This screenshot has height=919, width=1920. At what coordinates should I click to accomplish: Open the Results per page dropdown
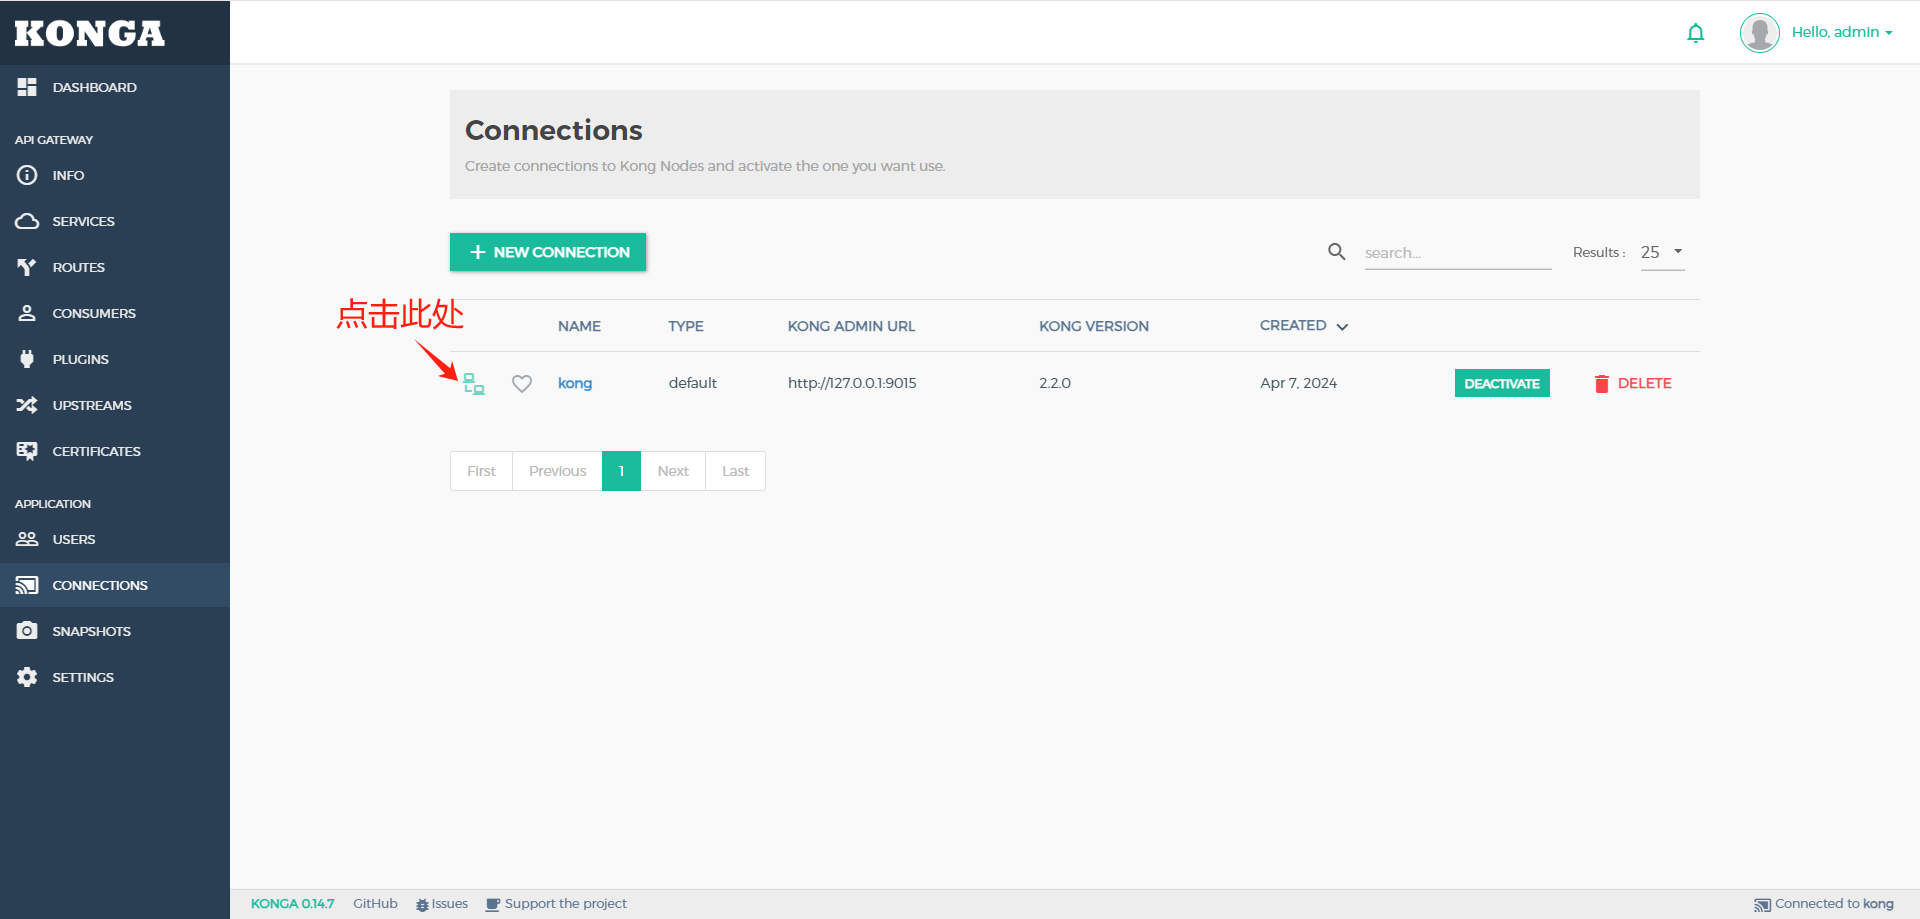tap(1660, 252)
